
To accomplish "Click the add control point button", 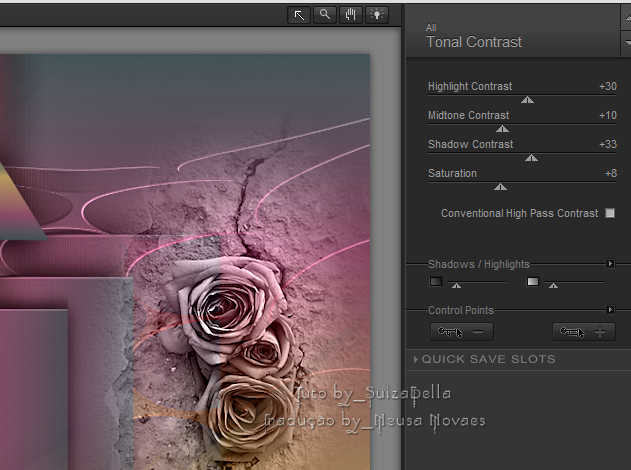I will point(584,332).
